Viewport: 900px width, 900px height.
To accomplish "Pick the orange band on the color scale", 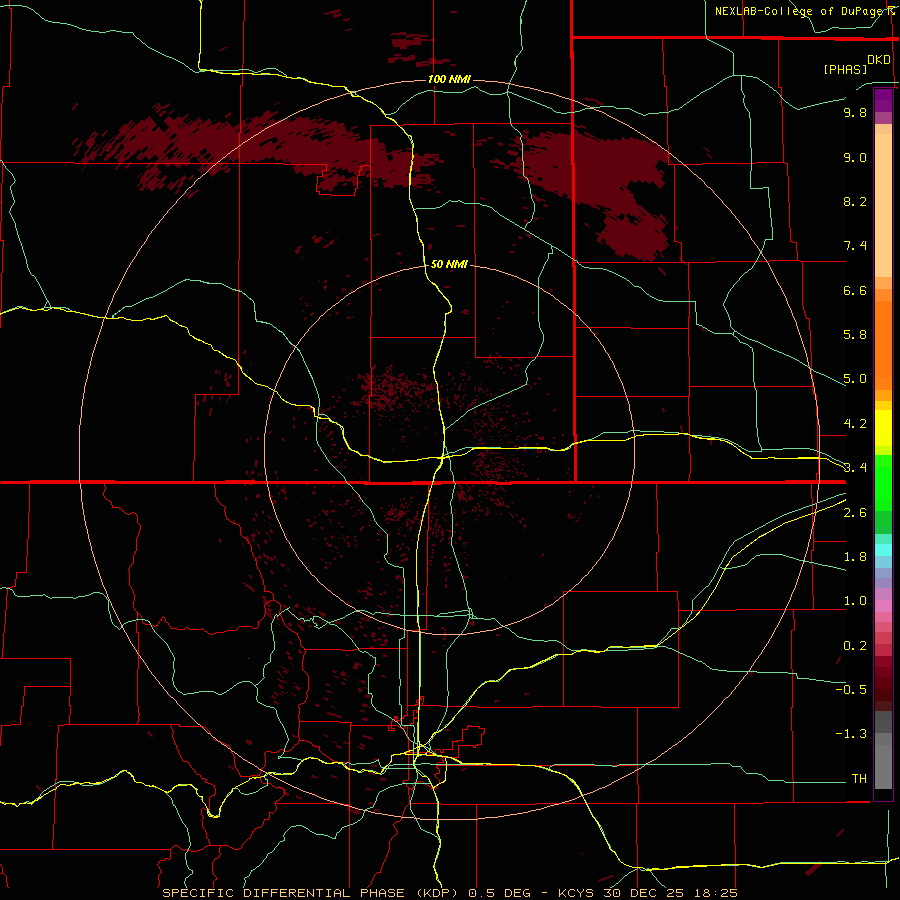I will [883, 346].
